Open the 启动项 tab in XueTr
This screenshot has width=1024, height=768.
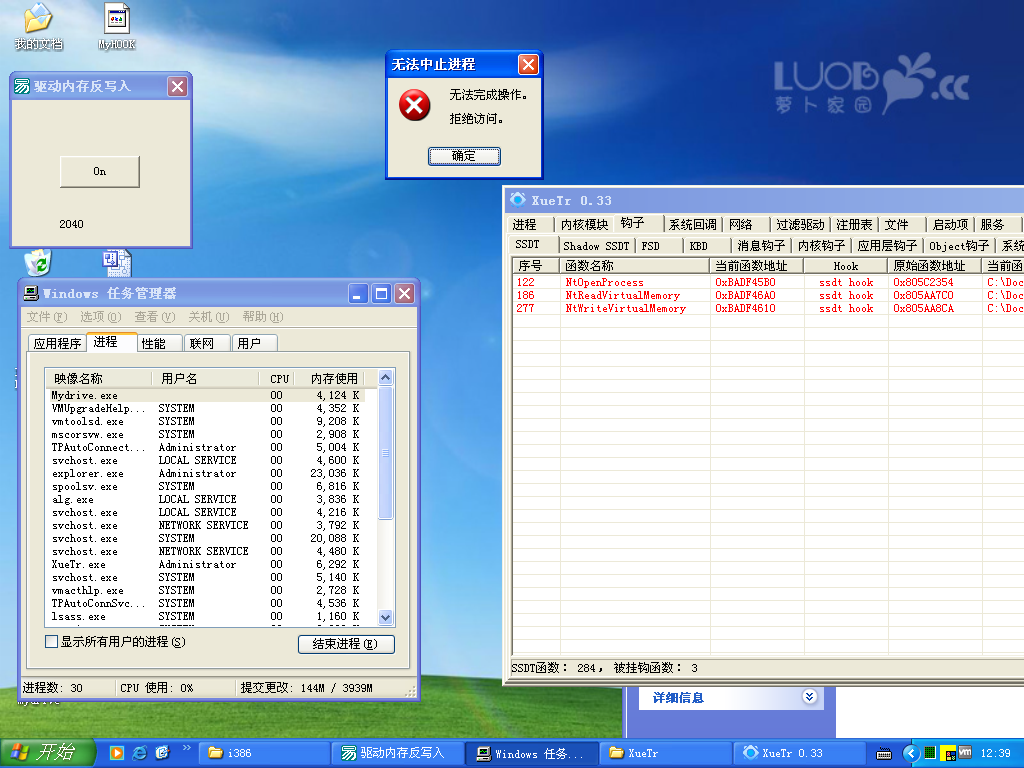click(950, 225)
